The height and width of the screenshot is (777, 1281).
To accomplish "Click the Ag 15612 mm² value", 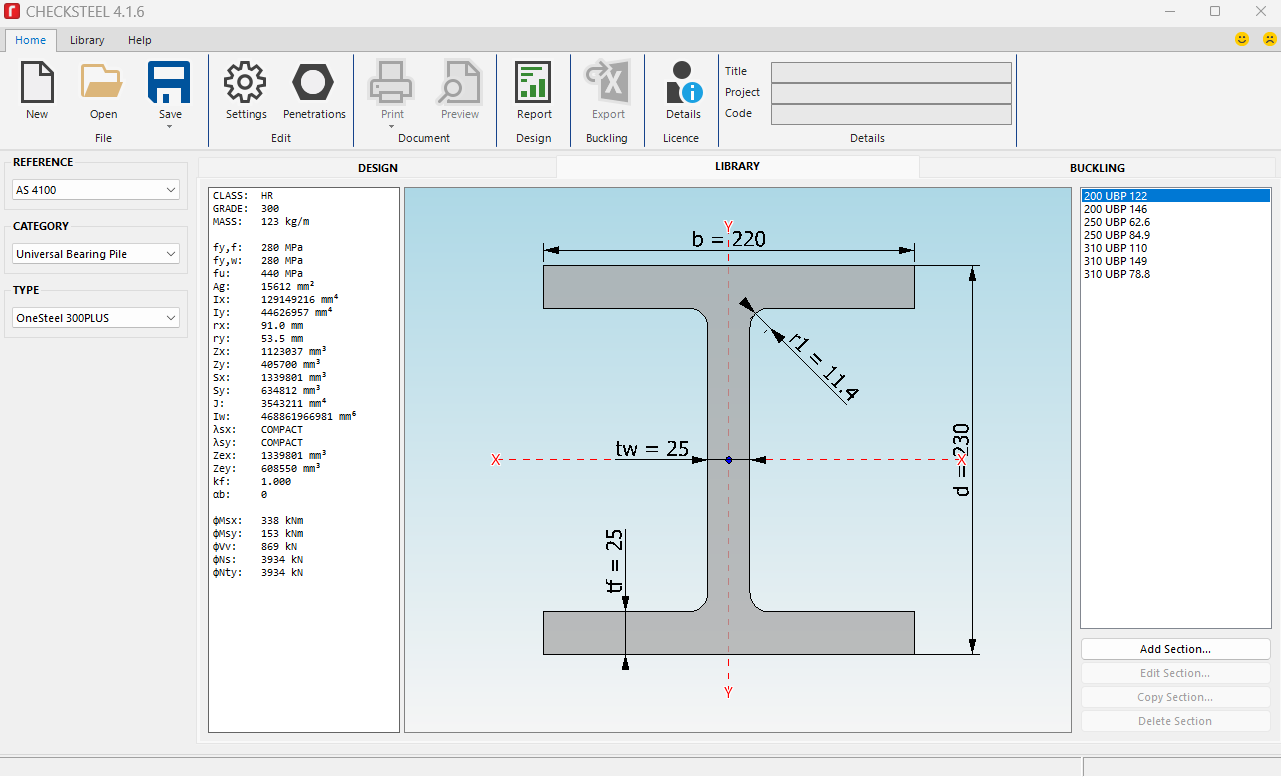I will [288, 287].
